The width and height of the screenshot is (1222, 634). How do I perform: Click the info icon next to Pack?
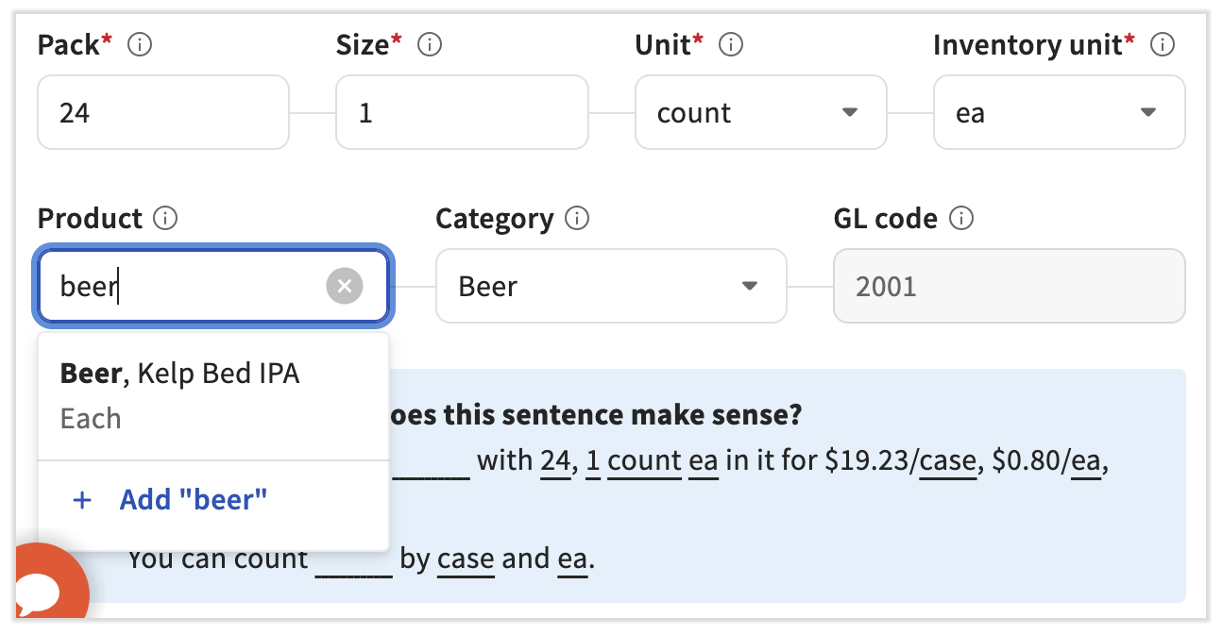[140, 45]
